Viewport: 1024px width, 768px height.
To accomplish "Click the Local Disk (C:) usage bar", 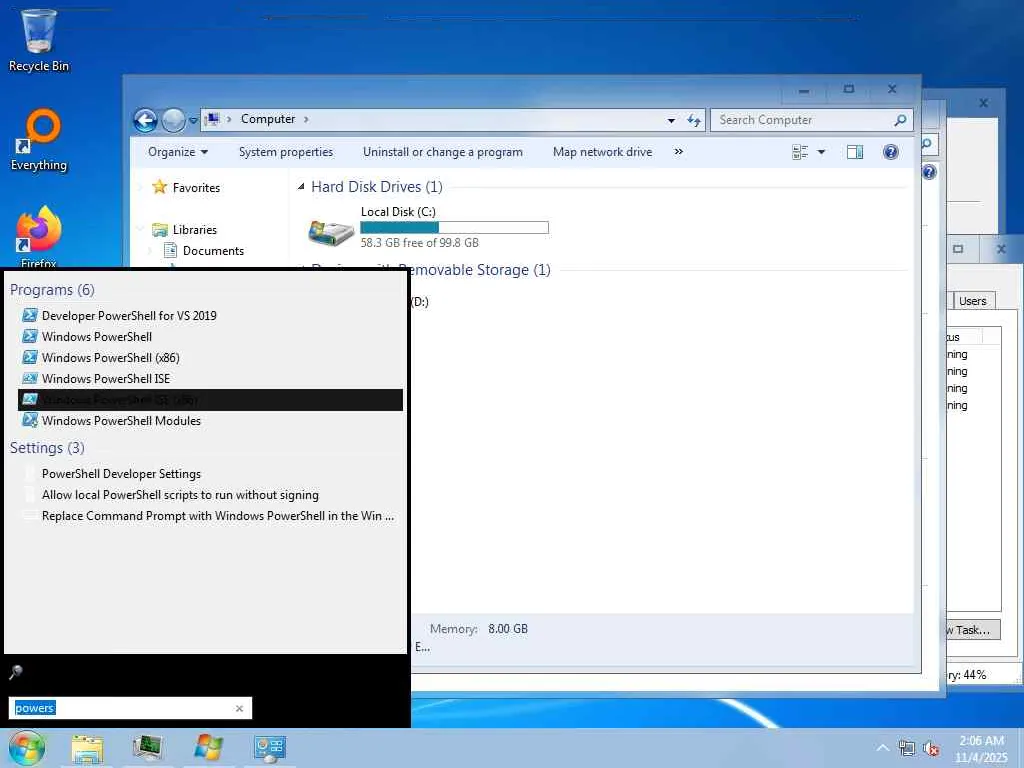I will pos(455,227).
